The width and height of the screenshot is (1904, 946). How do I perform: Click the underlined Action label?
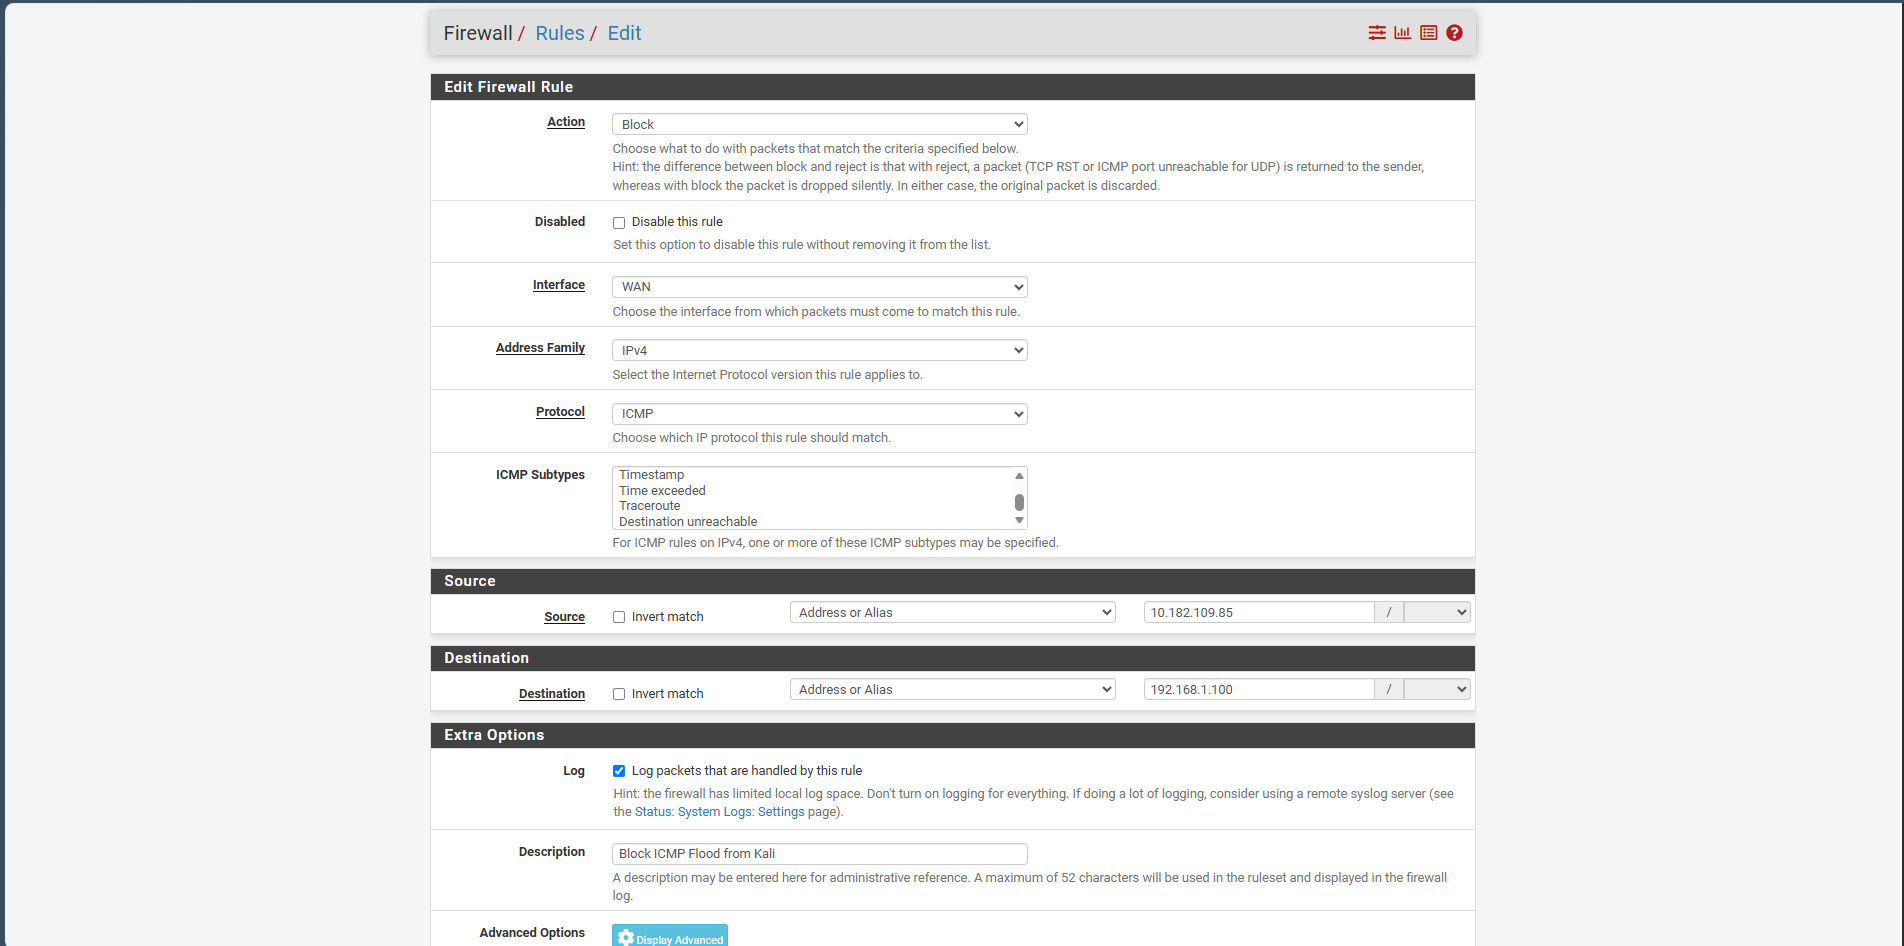[x=566, y=122]
